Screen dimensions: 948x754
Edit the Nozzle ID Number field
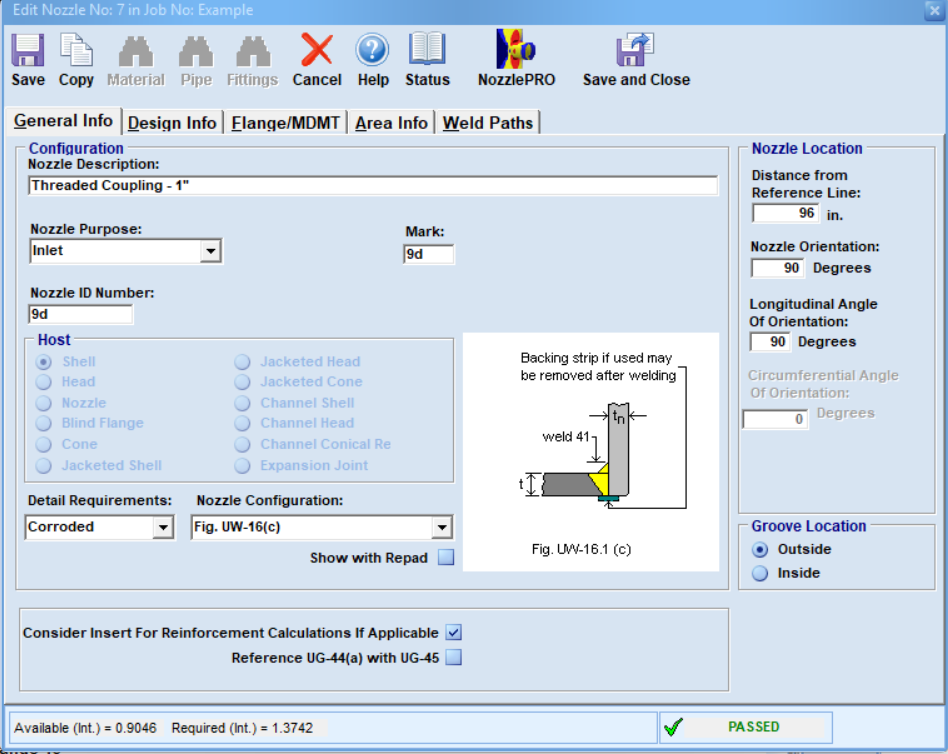(x=80, y=313)
